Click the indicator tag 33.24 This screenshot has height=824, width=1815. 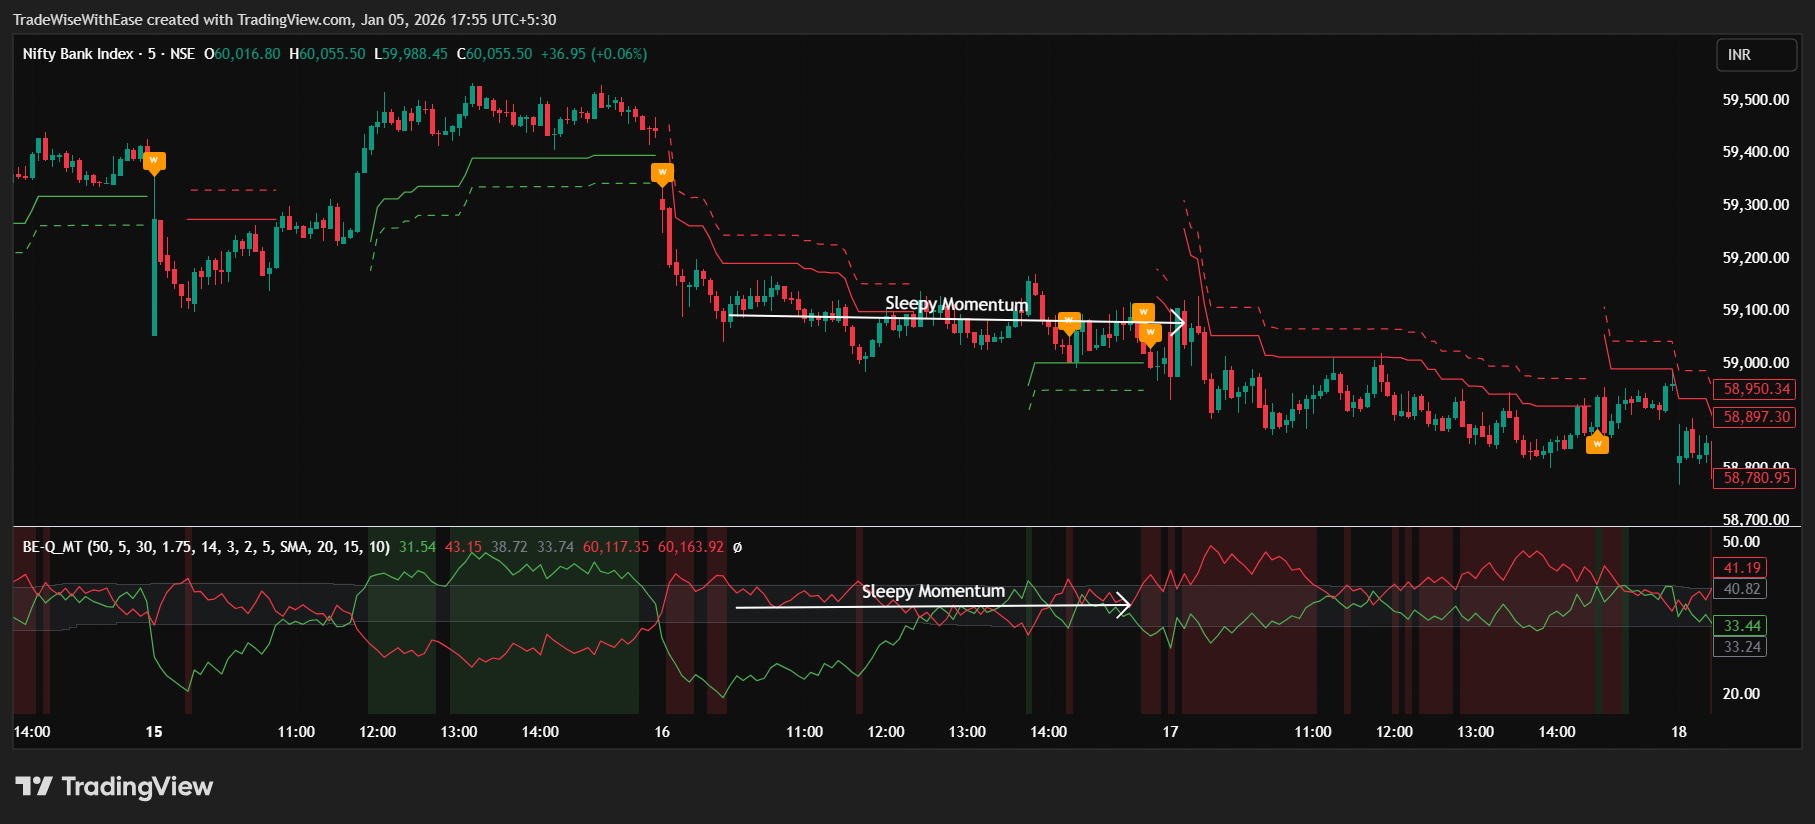(1742, 647)
